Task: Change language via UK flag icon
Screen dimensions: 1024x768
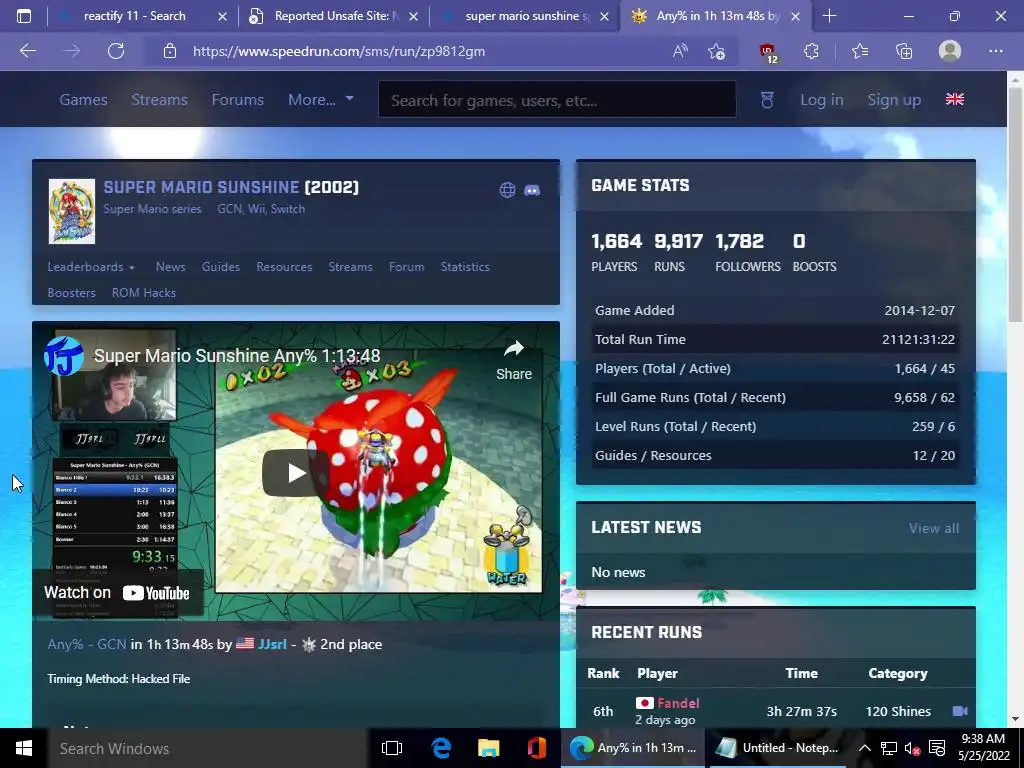Action: [x=955, y=99]
